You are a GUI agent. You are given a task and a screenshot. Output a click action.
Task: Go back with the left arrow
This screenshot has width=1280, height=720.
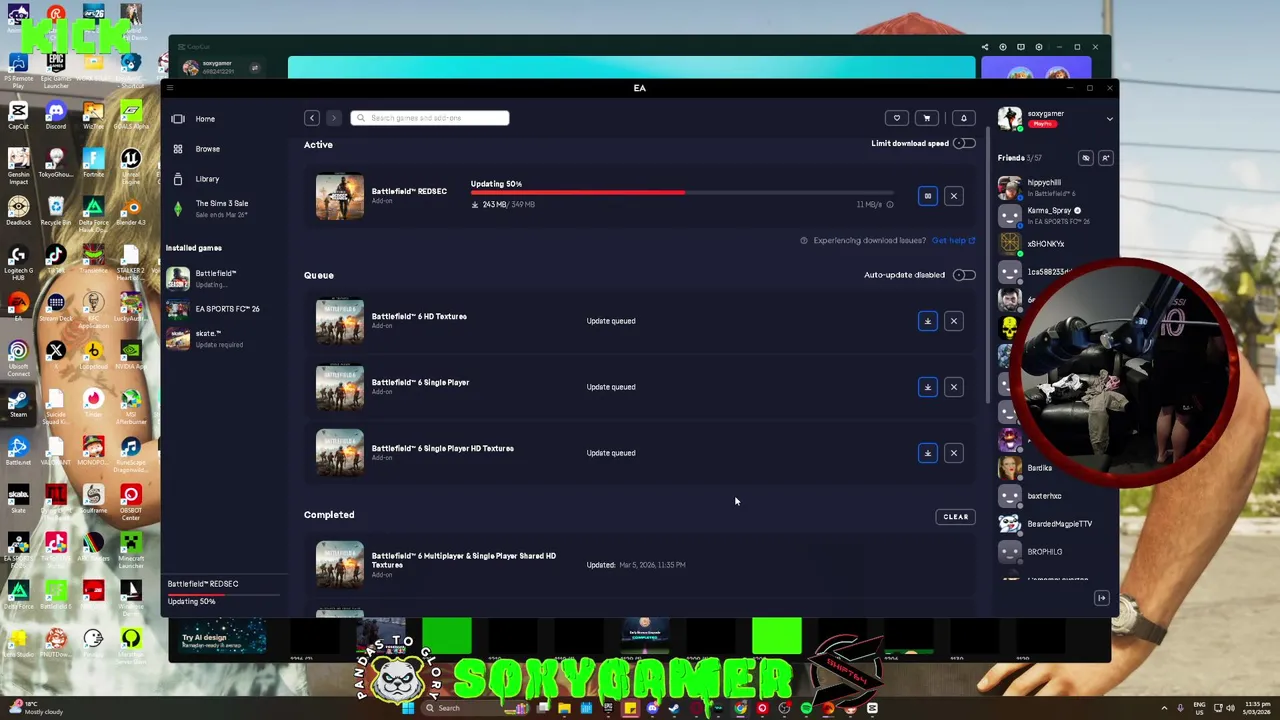312,118
